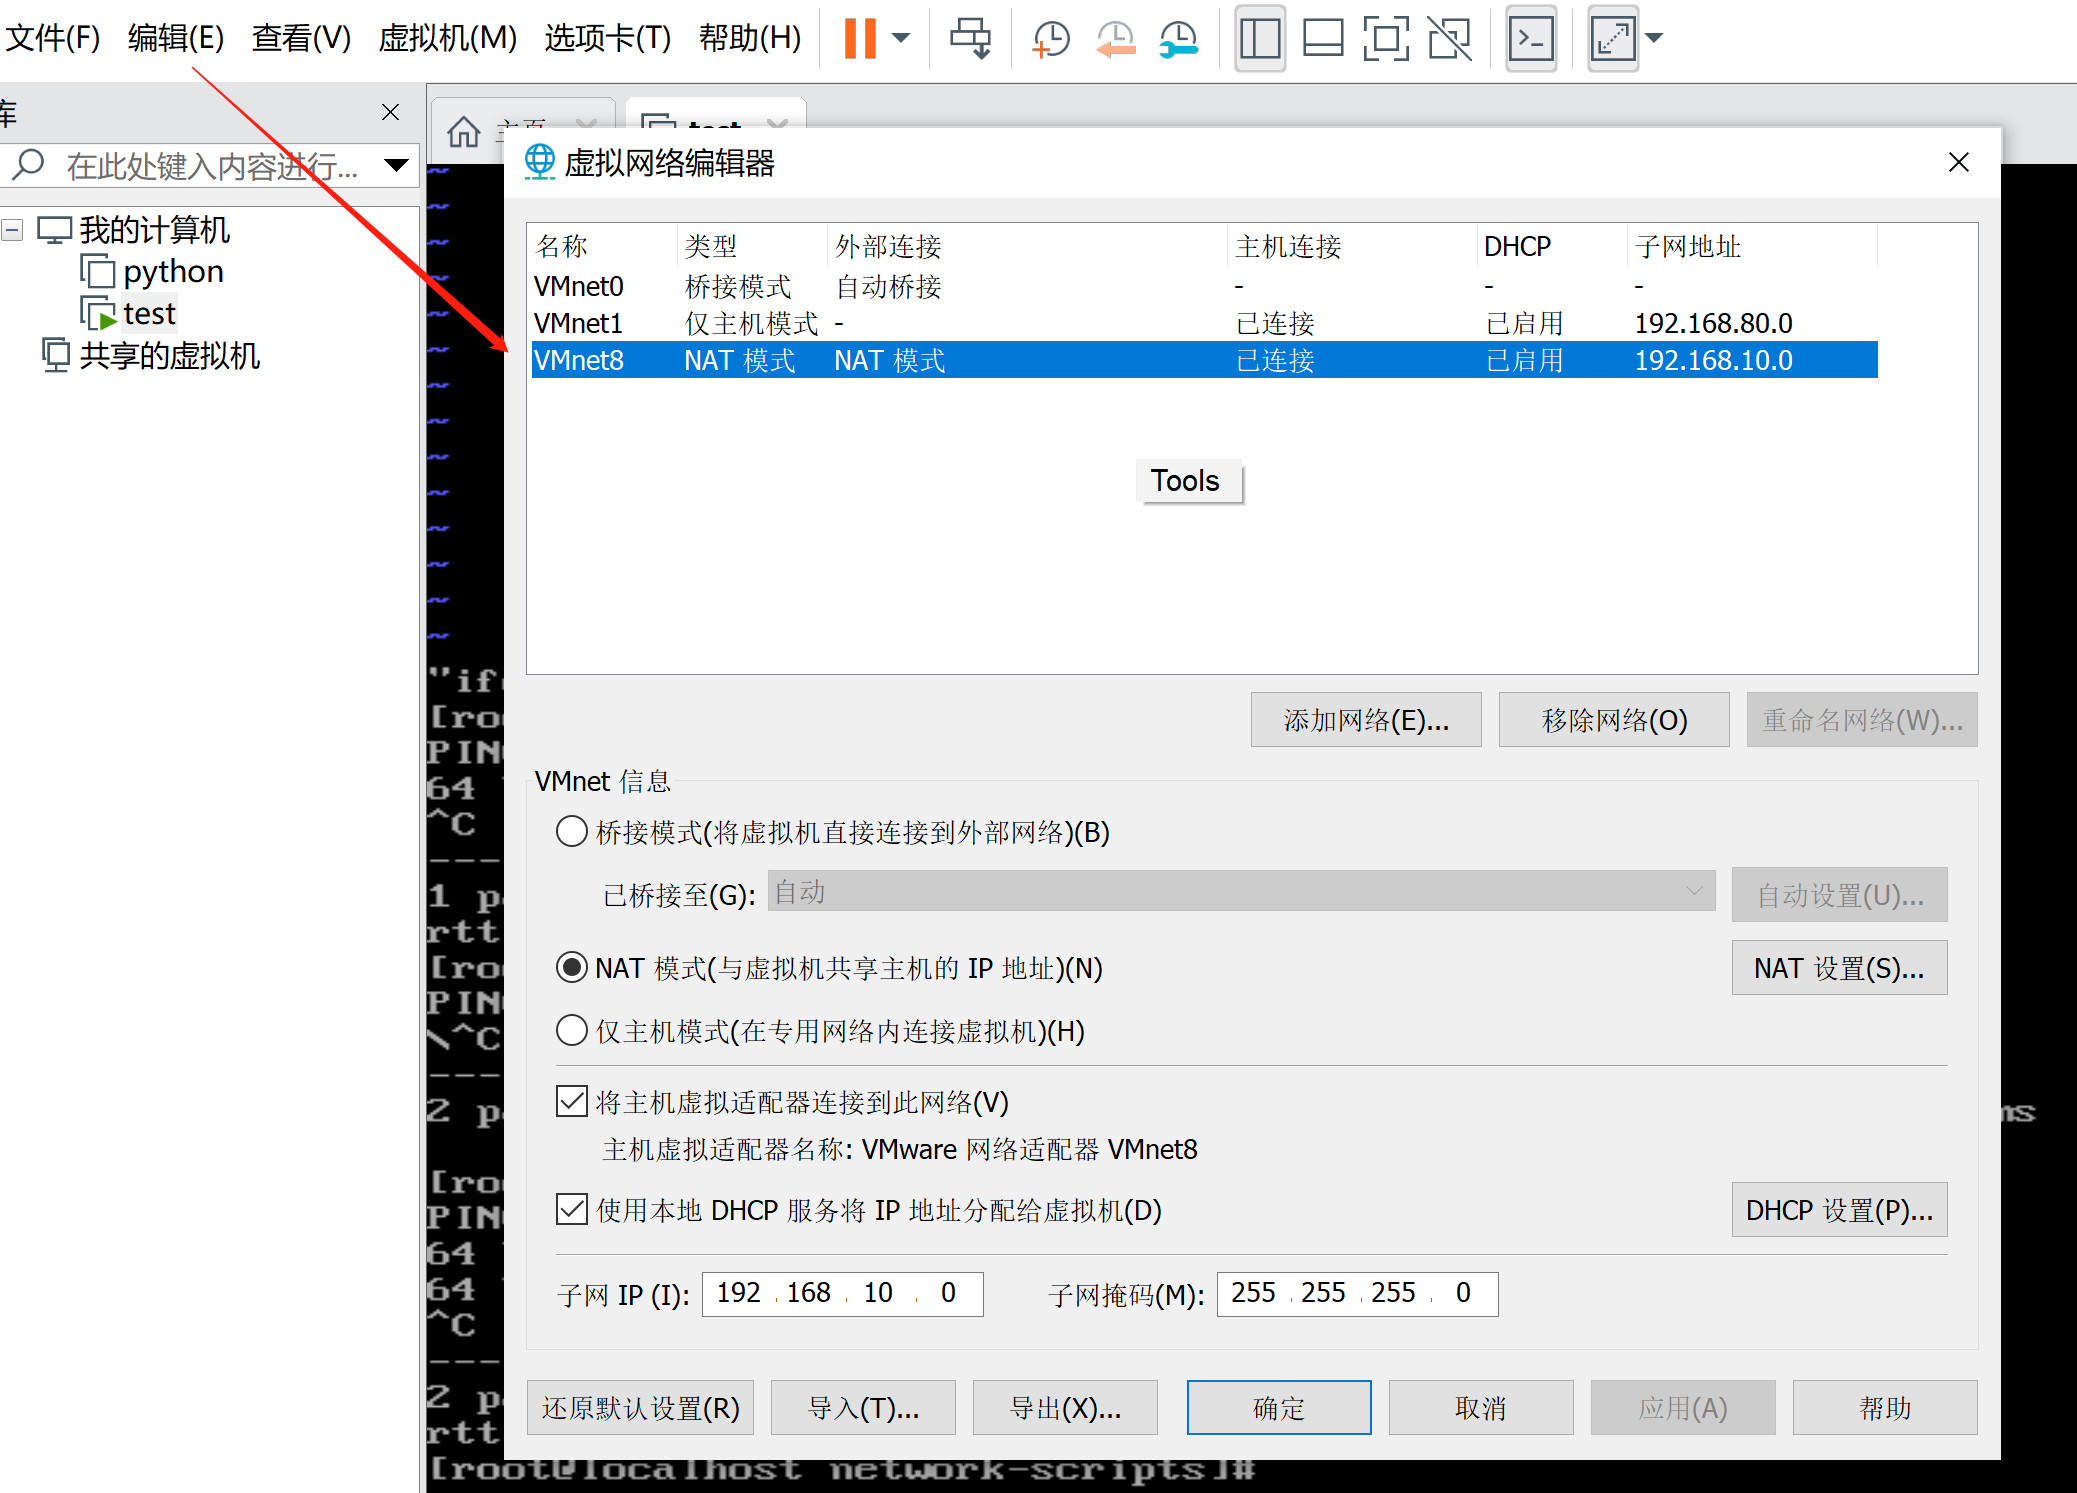The height and width of the screenshot is (1493, 2077).
Task: Select the VMnet8 row
Action: pos(1204,360)
